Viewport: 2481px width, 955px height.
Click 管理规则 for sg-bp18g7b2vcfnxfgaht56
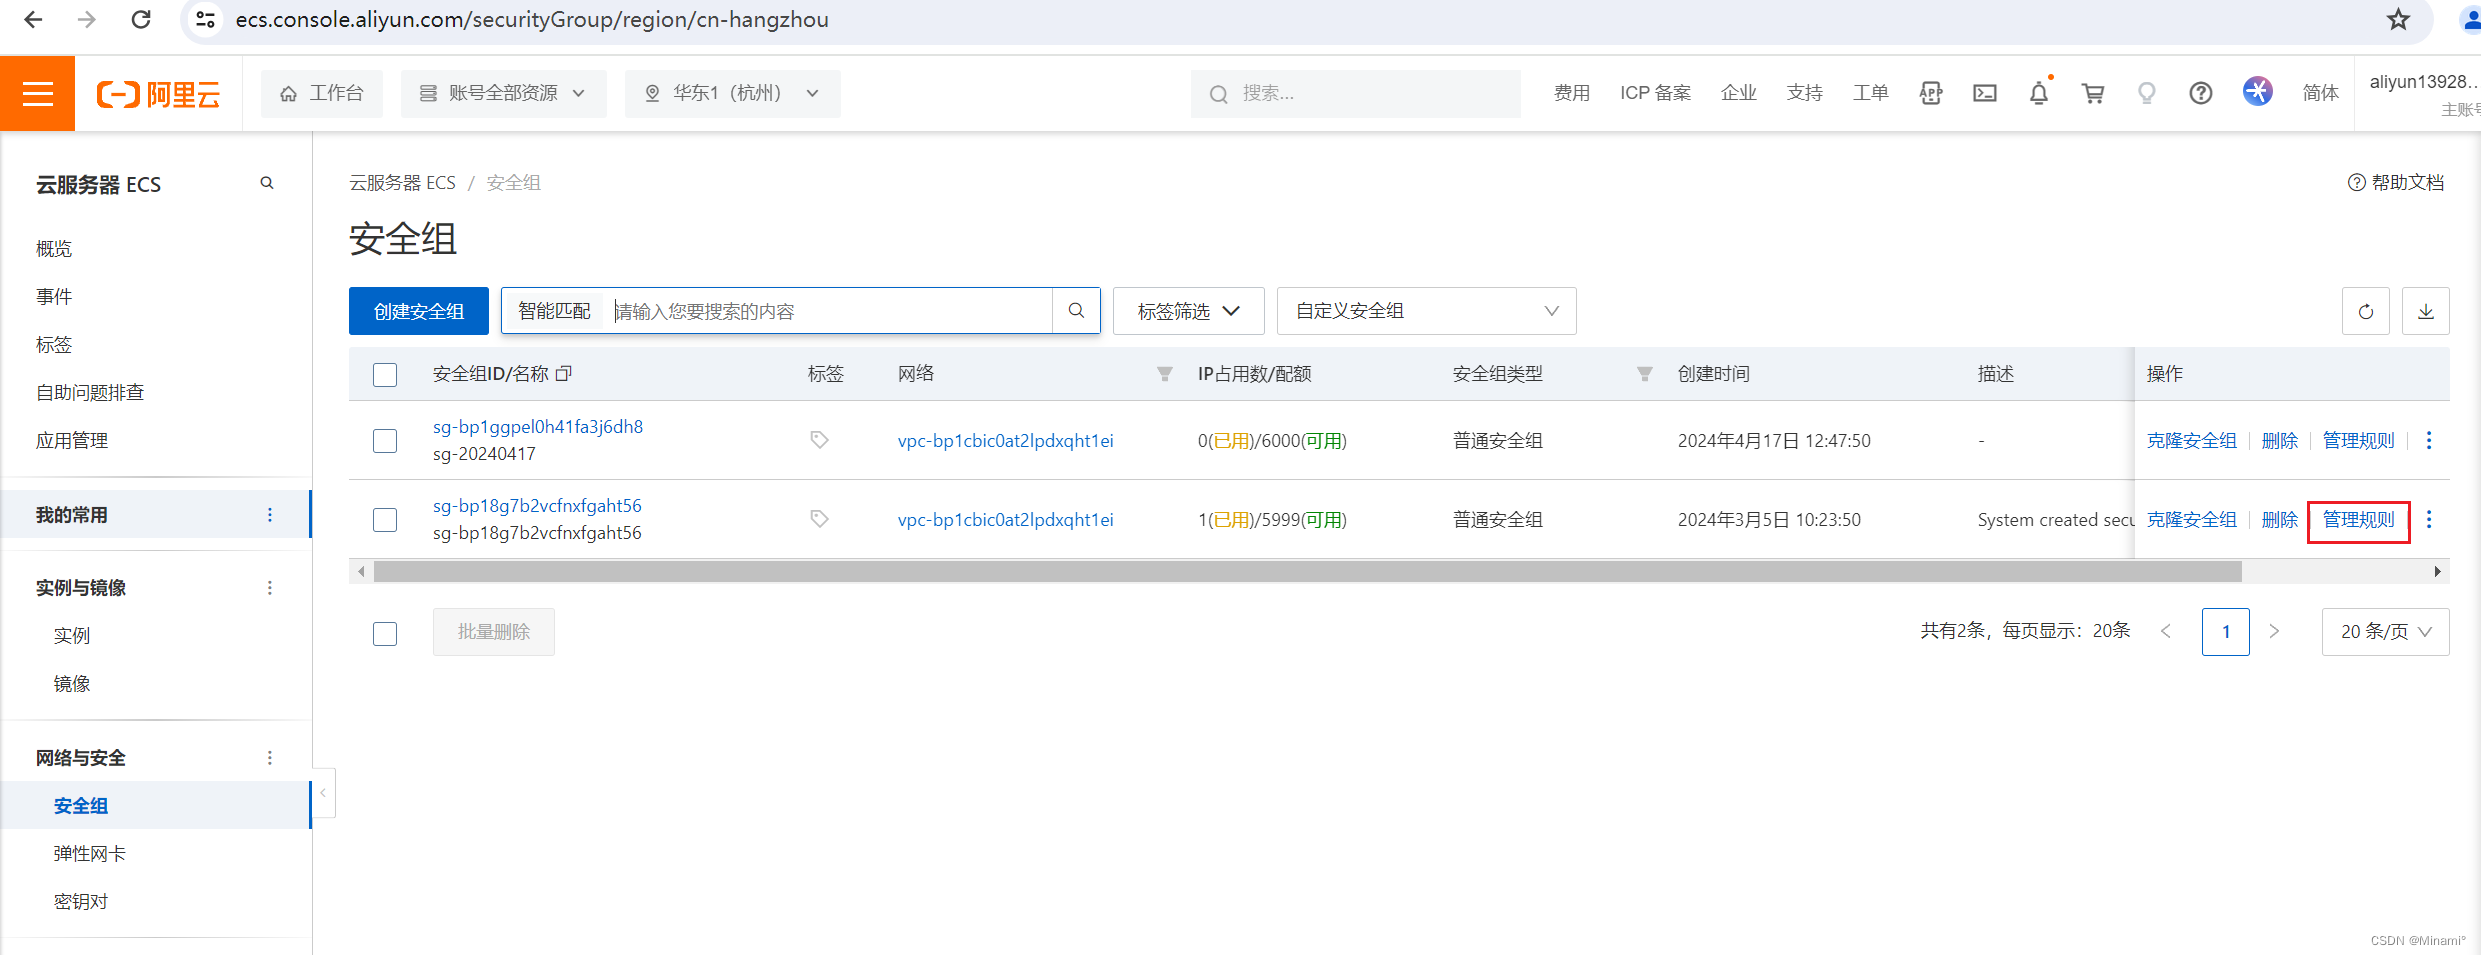[x=2358, y=520]
